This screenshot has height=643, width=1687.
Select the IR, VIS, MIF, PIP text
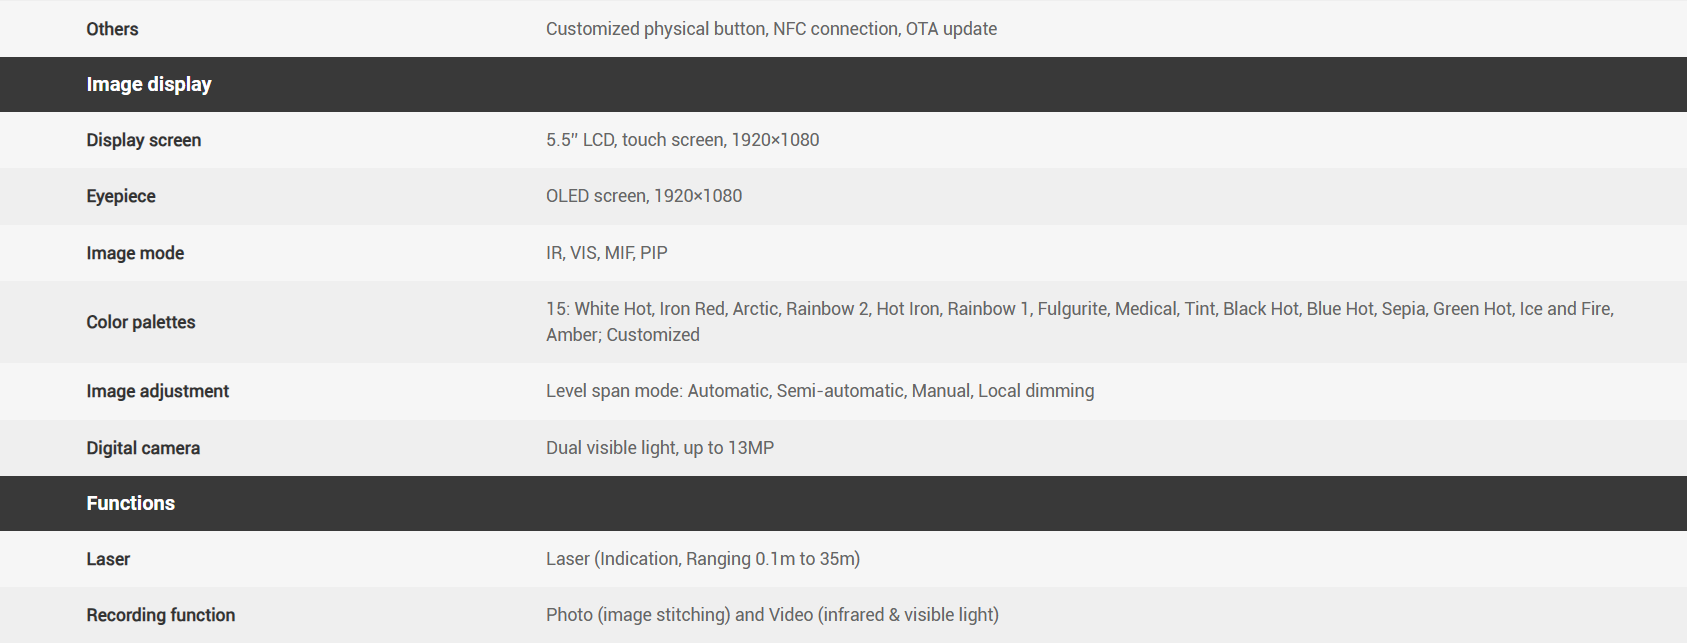pos(606,253)
